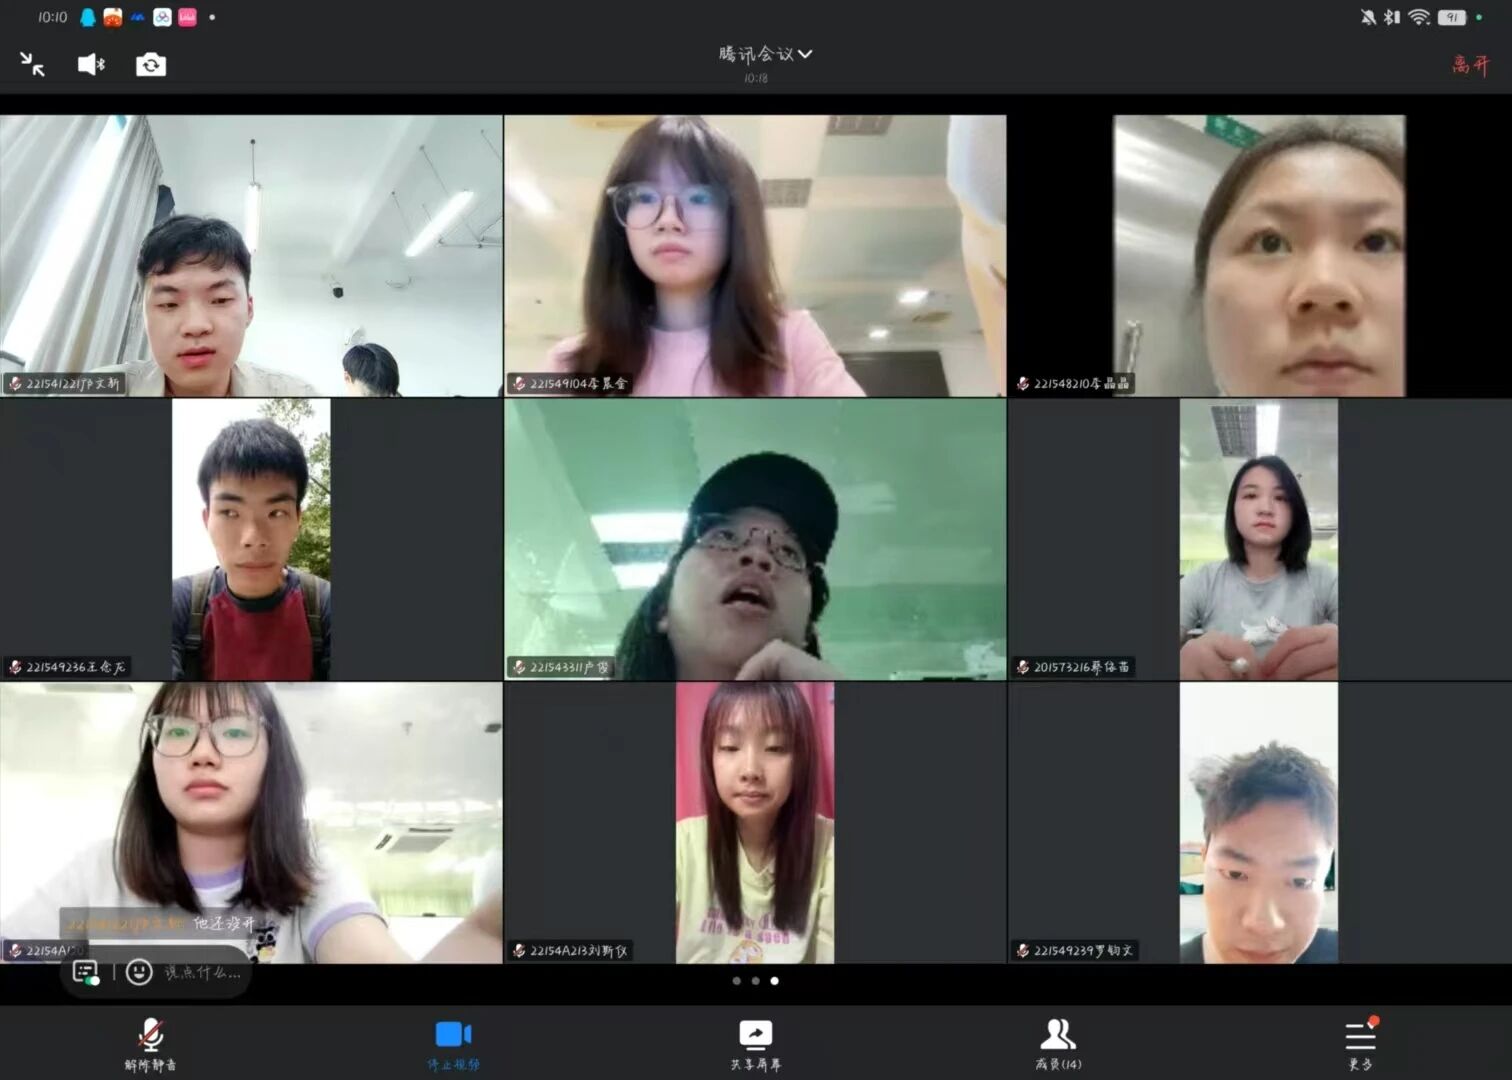The image size is (1512, 1080).
Task: Select the video tile labeled 221549236
Action: [251, 540]
